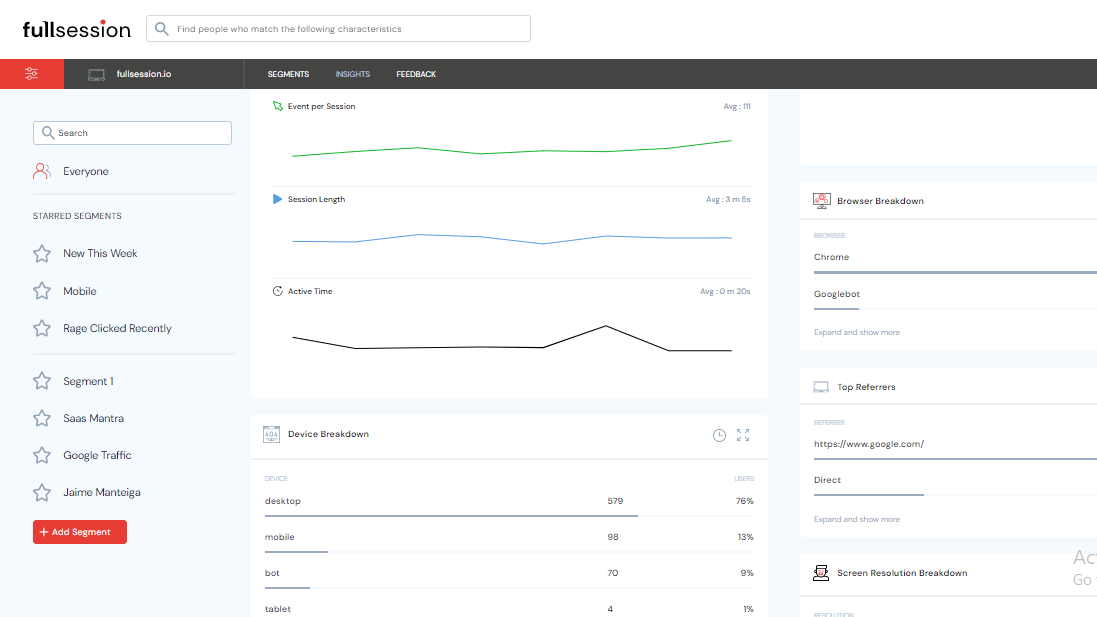Screen dimensions: 1097x617
Task: Open the filters panel via red sliders icon
Action: point(31,73)
